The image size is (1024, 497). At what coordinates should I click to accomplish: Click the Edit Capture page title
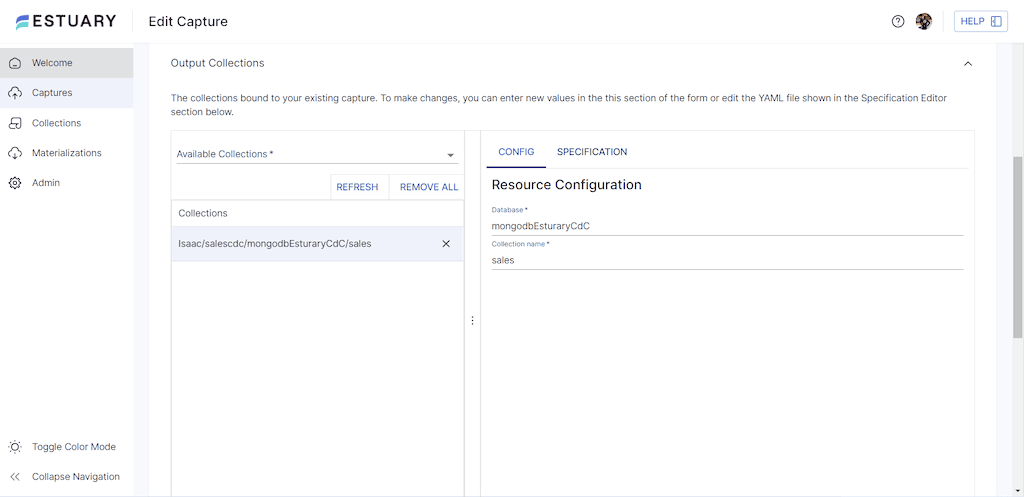188,22
